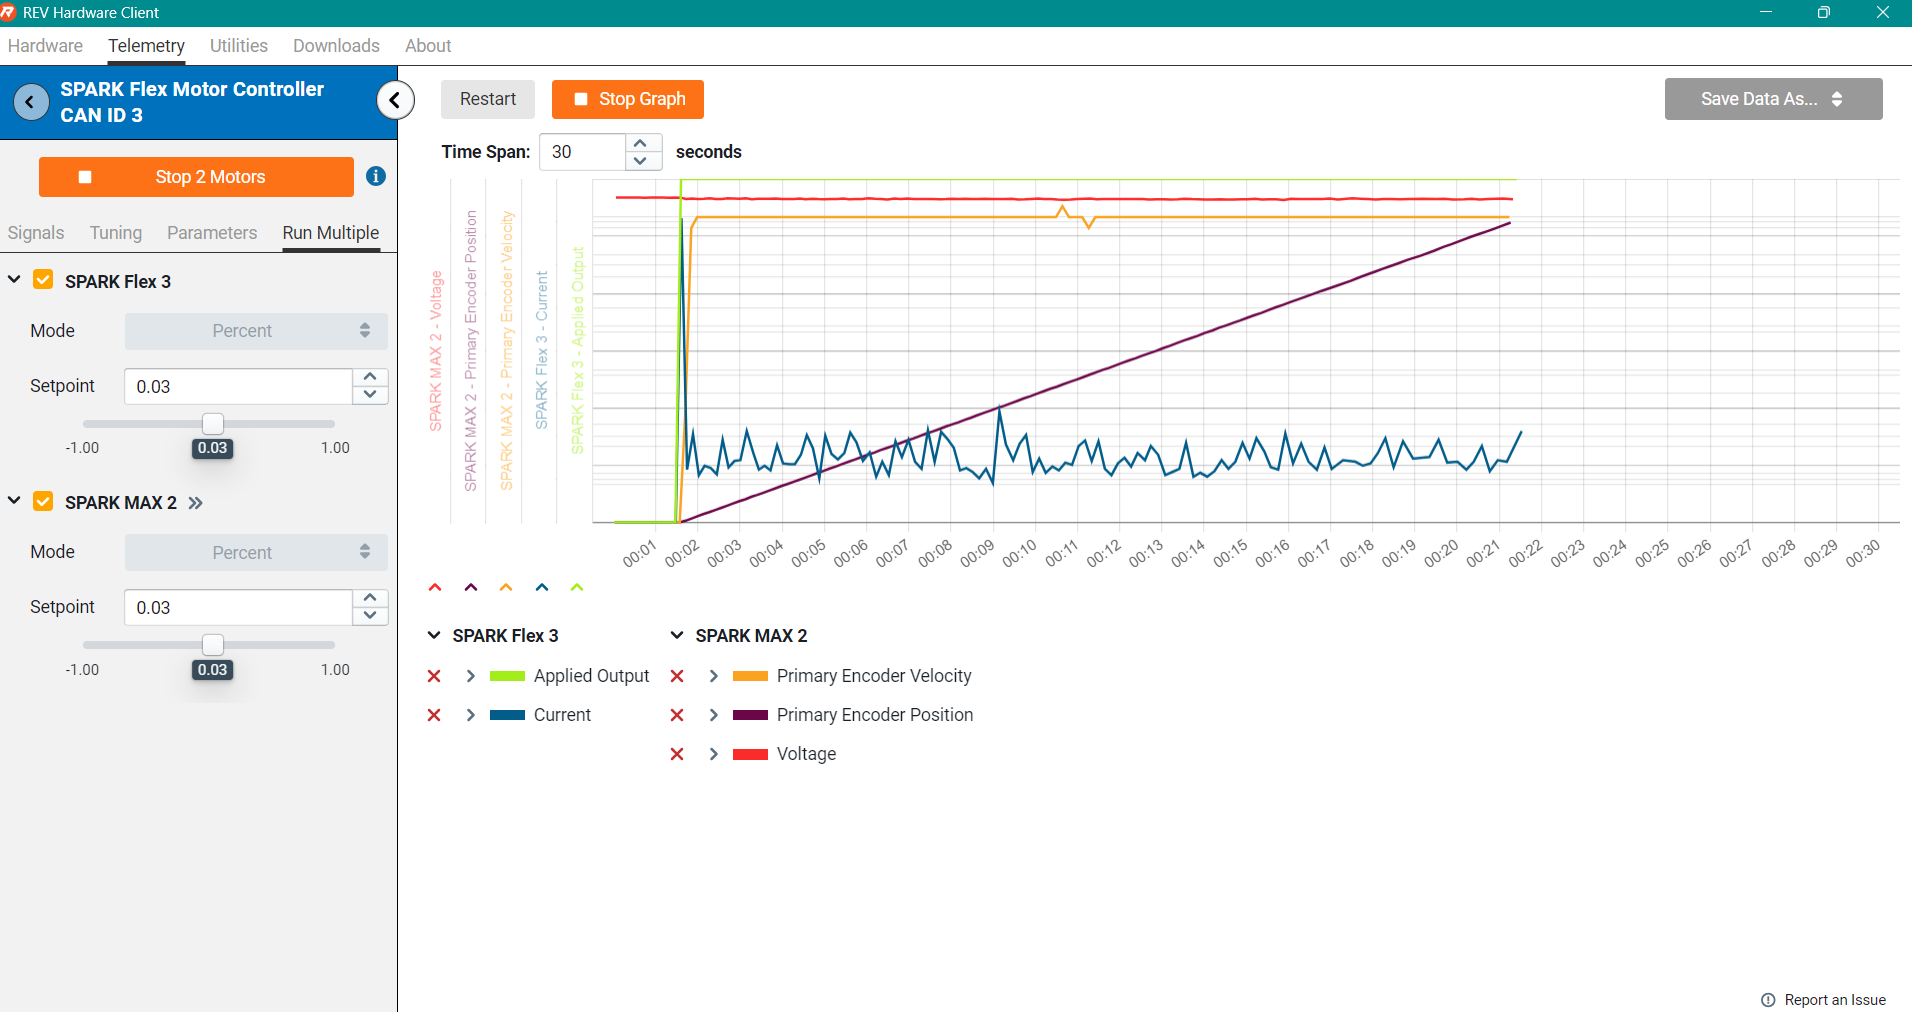Uncheck the SPARK Flex 3 checkbox

pyautogui.click(x=43, y=280)
